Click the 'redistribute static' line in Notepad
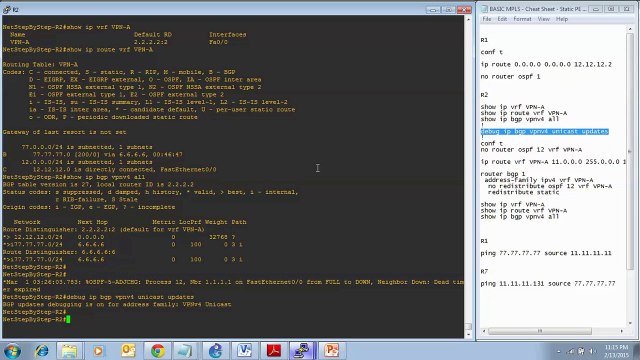The width and height of the screenshot is (640, 360). [x=523, y=192]
